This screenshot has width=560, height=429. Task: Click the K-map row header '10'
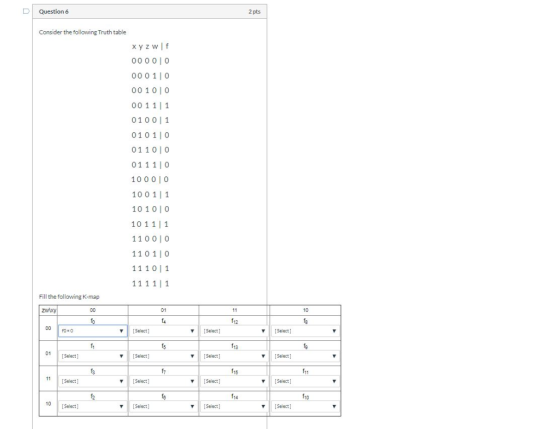[x=48, y=403]
